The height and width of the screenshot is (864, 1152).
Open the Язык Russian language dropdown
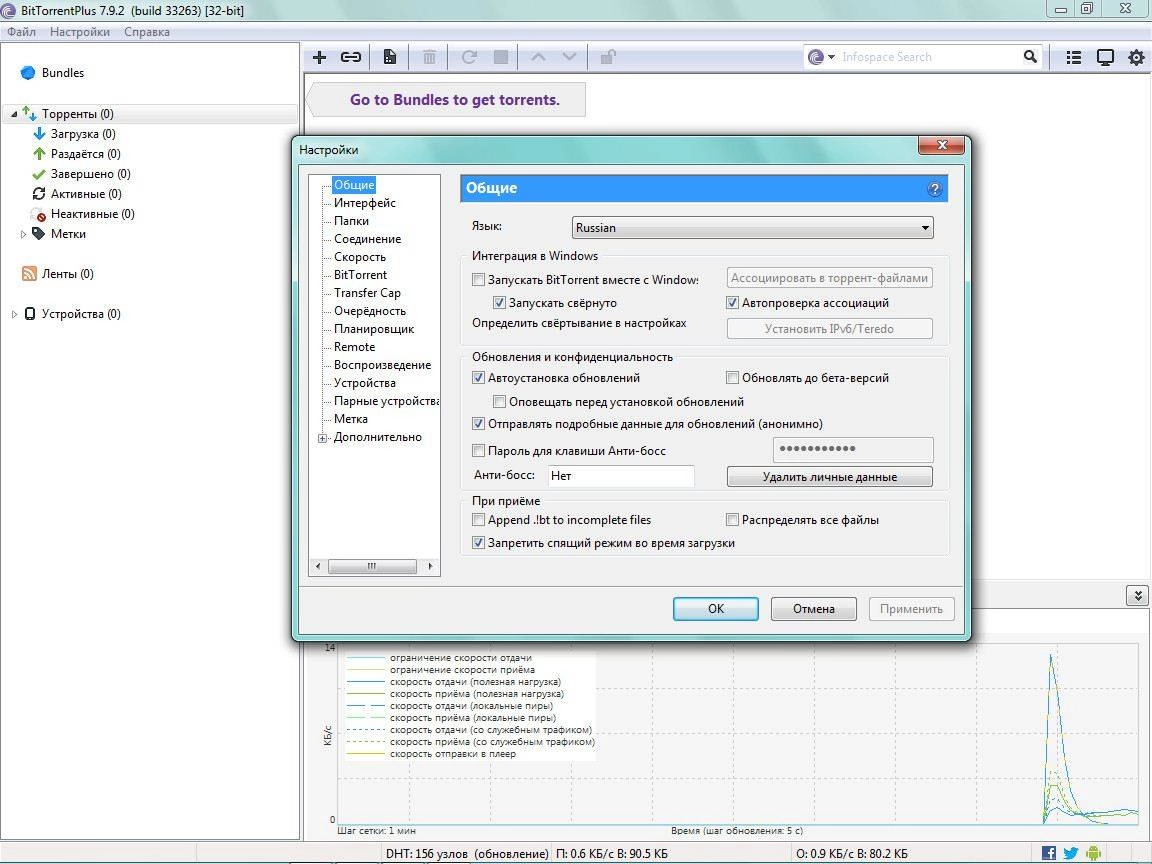click(x=752, y=228)
